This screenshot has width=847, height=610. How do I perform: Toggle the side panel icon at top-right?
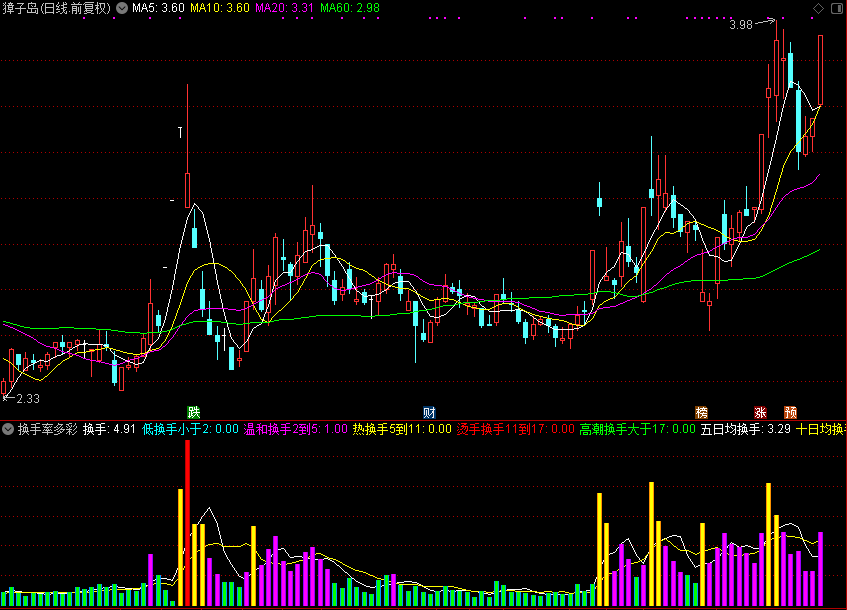(x=837, y=8)
